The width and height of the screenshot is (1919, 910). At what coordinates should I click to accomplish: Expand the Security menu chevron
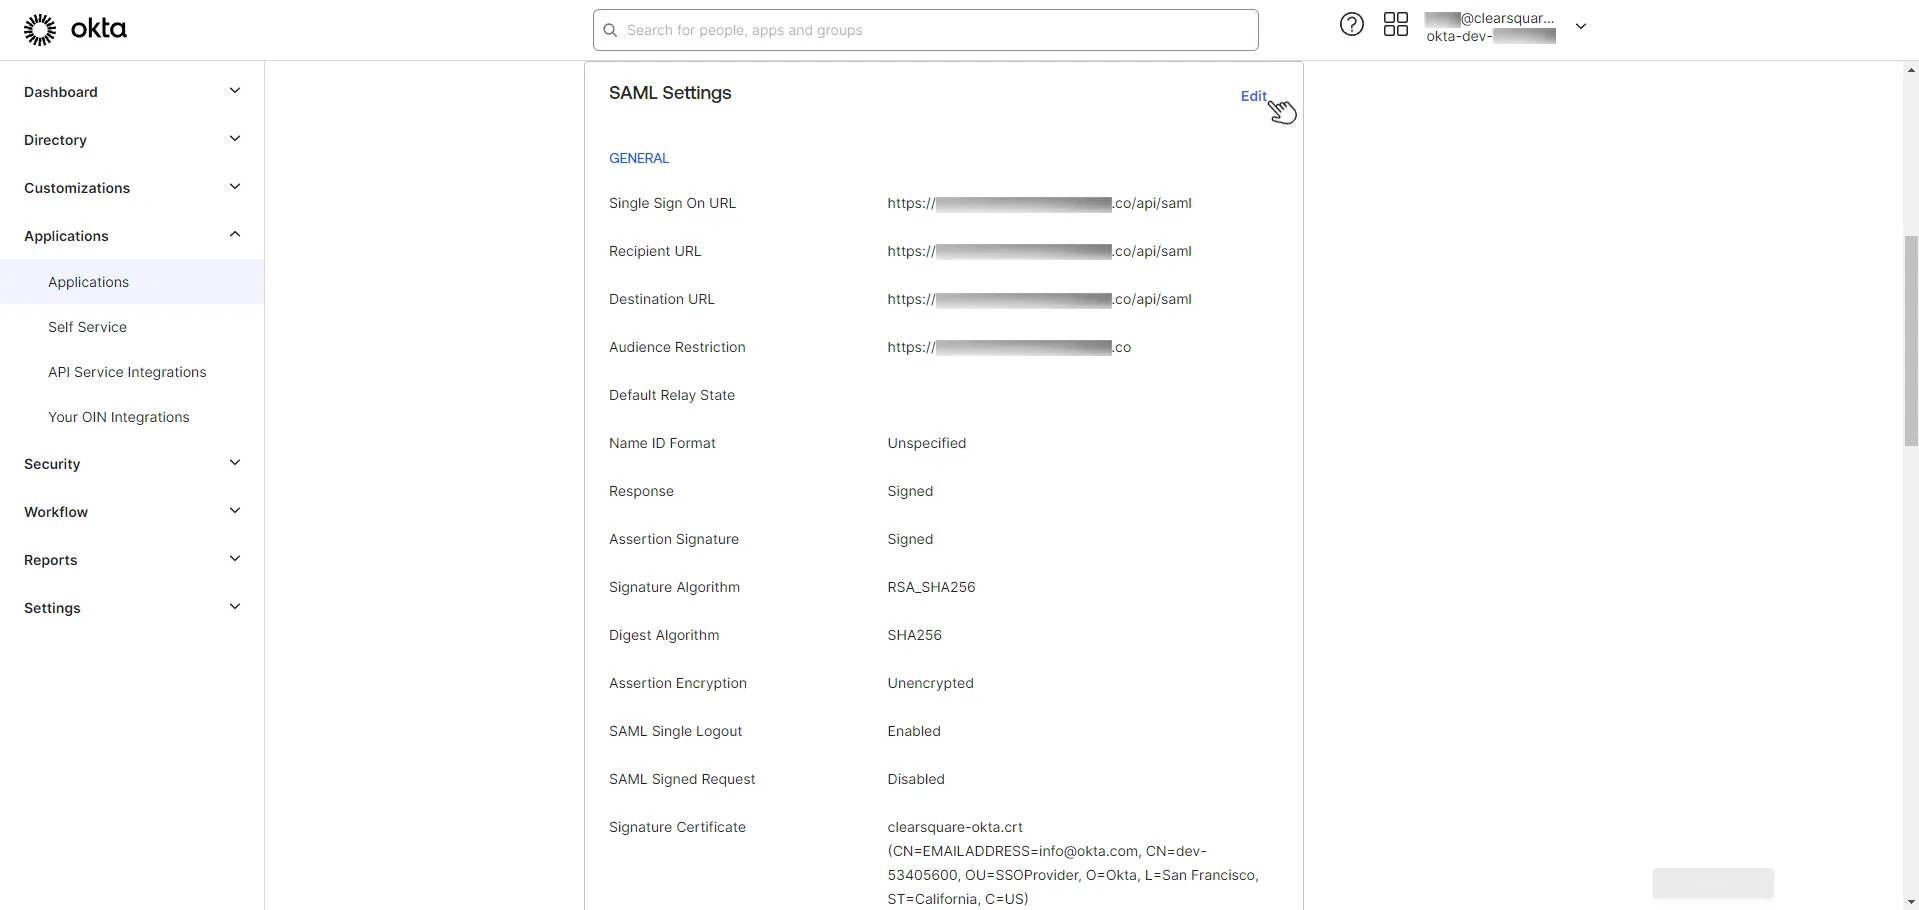point(235,463)
